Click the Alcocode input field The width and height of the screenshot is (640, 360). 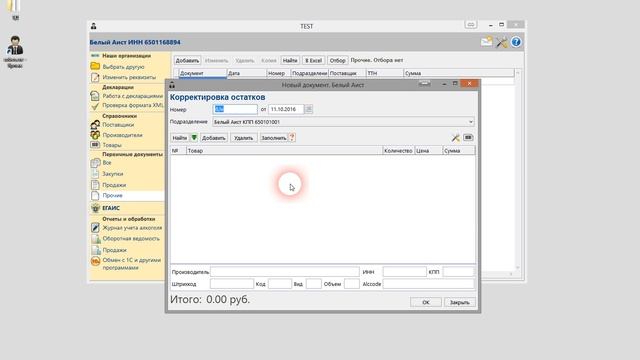click(429, 284)
